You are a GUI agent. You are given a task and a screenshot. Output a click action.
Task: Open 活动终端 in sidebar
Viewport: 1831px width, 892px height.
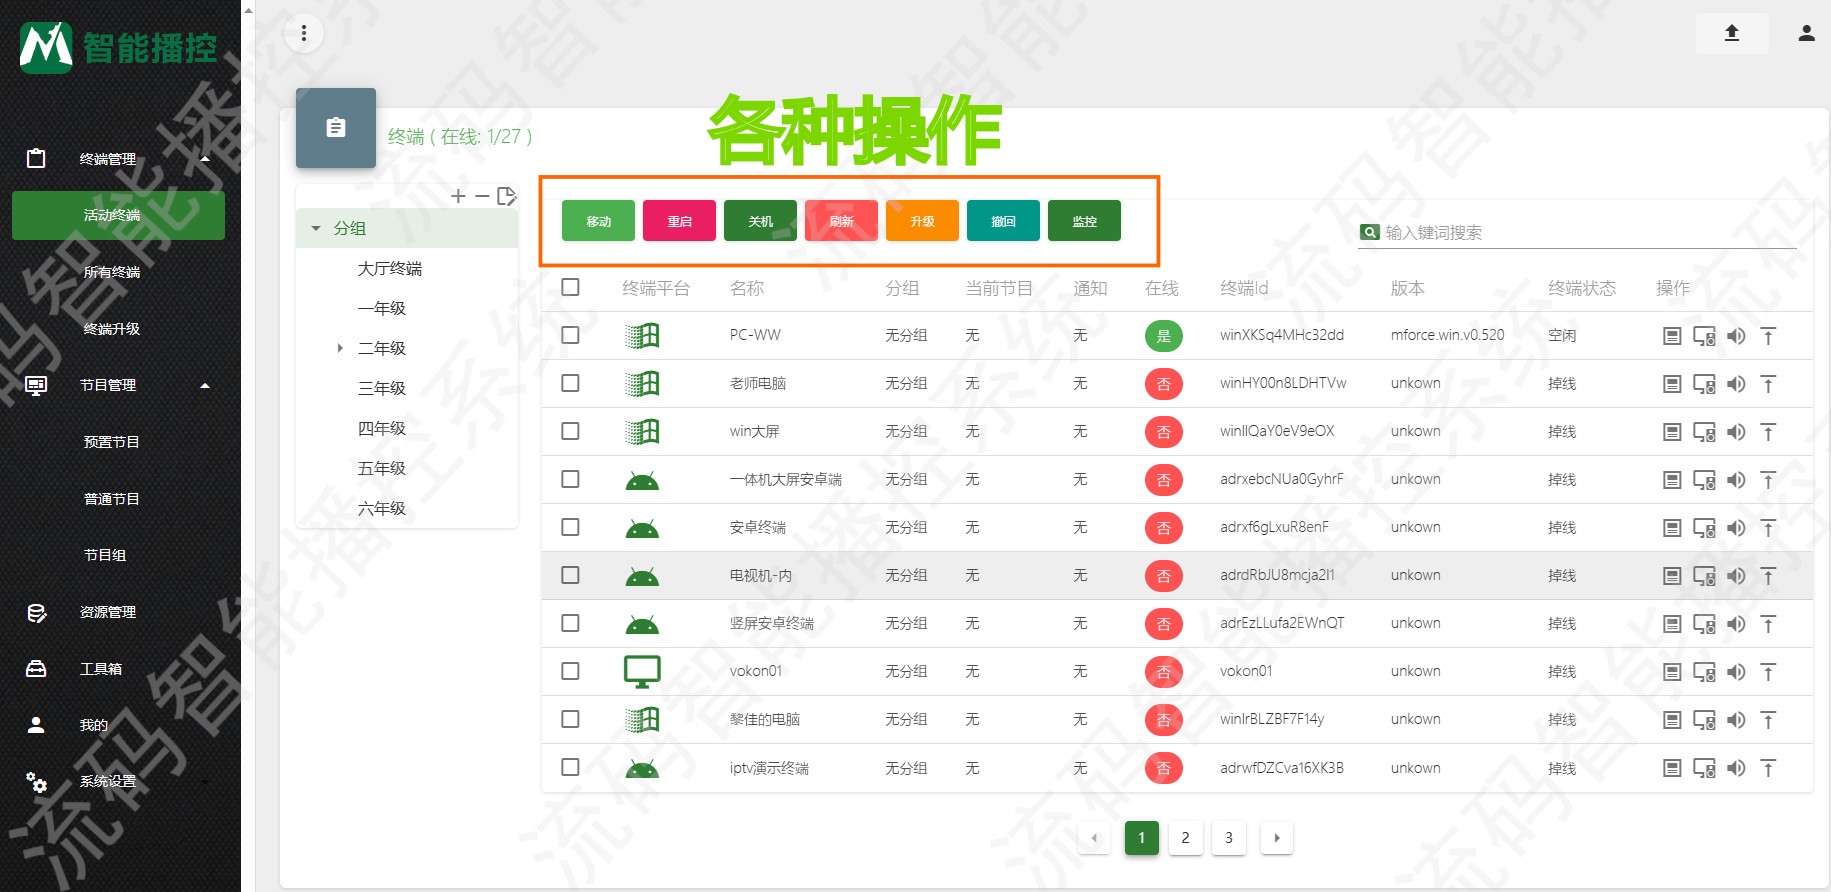point(118,216)
